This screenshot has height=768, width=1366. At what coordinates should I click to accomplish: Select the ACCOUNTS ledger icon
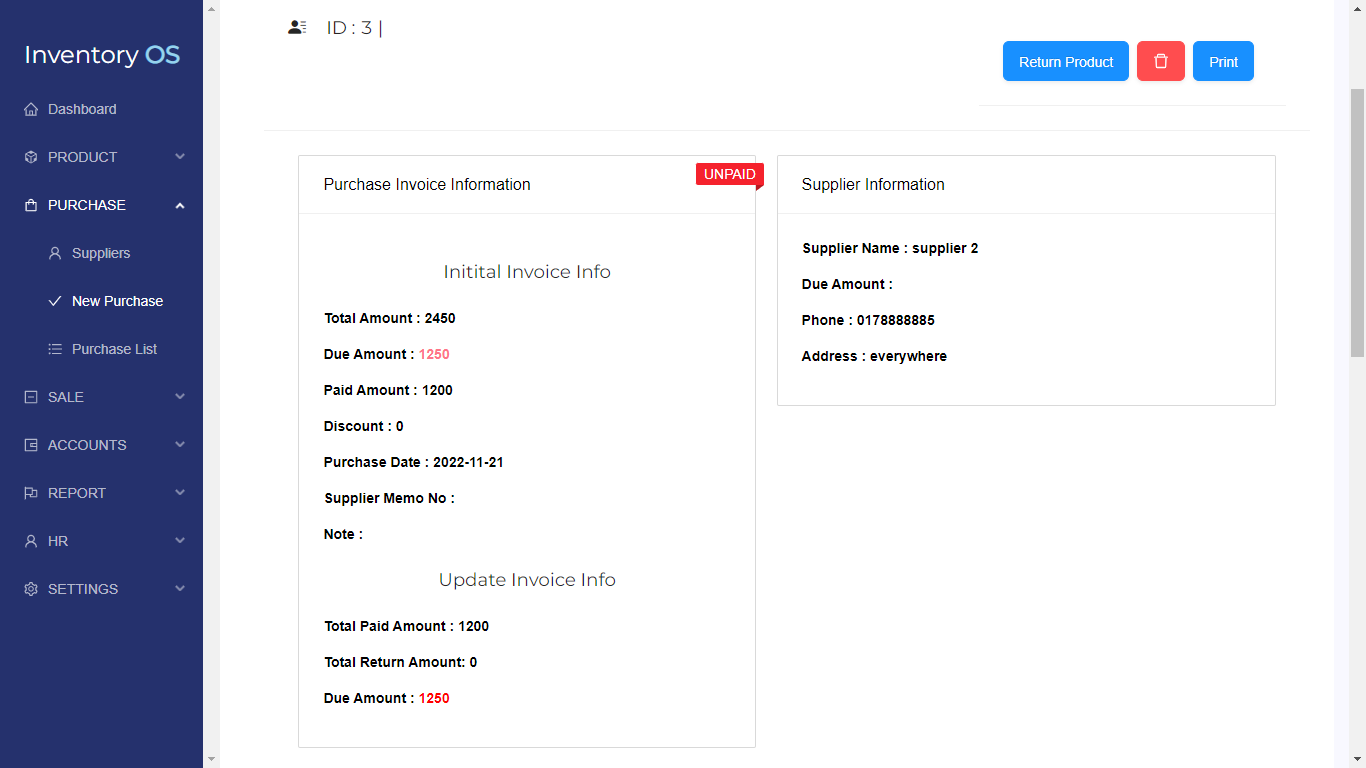tap(31, 445)
